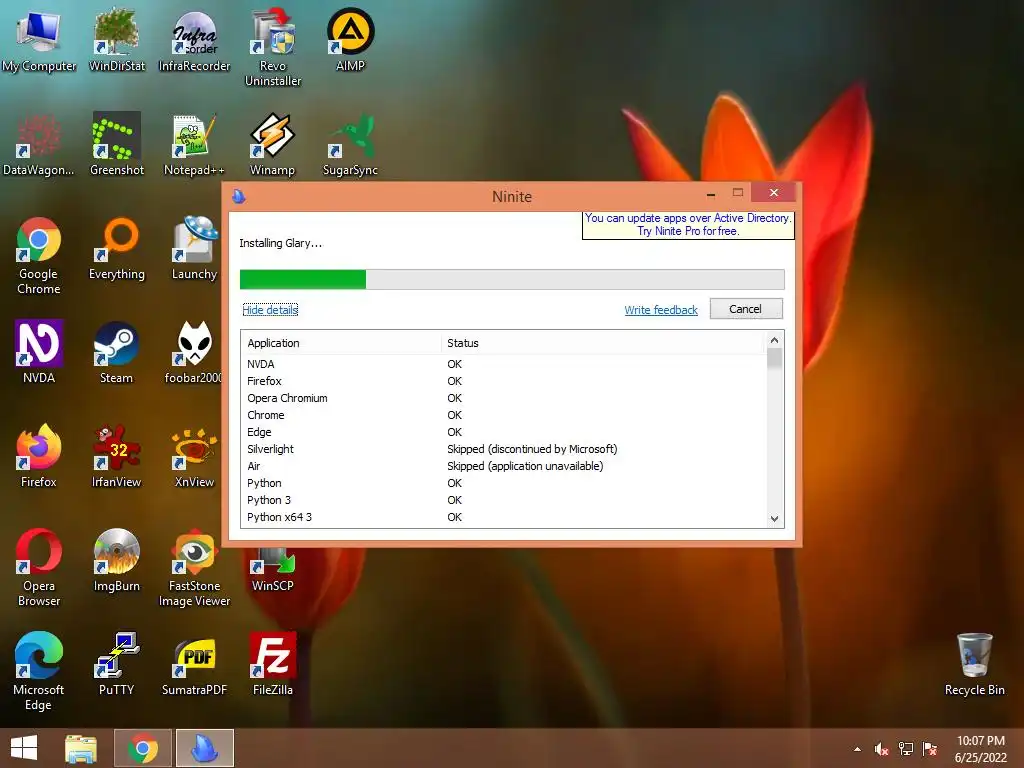
Task: Click the DataWagon desktop shortcut
Action: pyautogui.click(x=39, y=144)
